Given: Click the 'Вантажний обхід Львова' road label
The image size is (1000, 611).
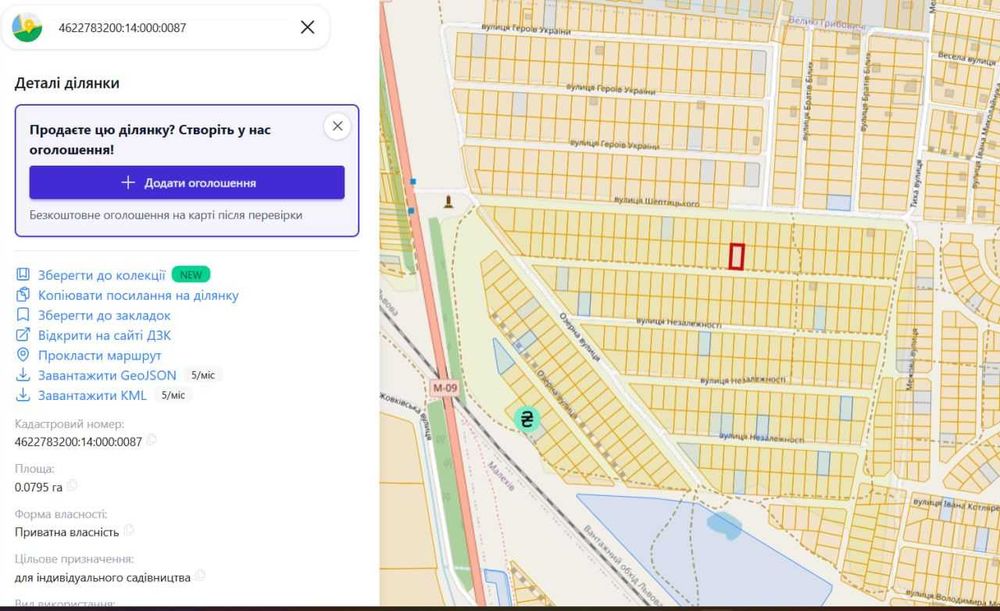Looking at the screenshot, I should [x=623, y=565].
